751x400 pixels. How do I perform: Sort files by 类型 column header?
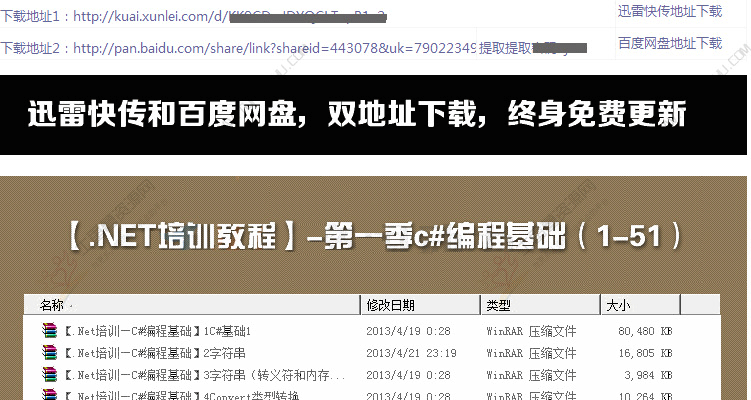pyautogui.click(x=540, y=305)
